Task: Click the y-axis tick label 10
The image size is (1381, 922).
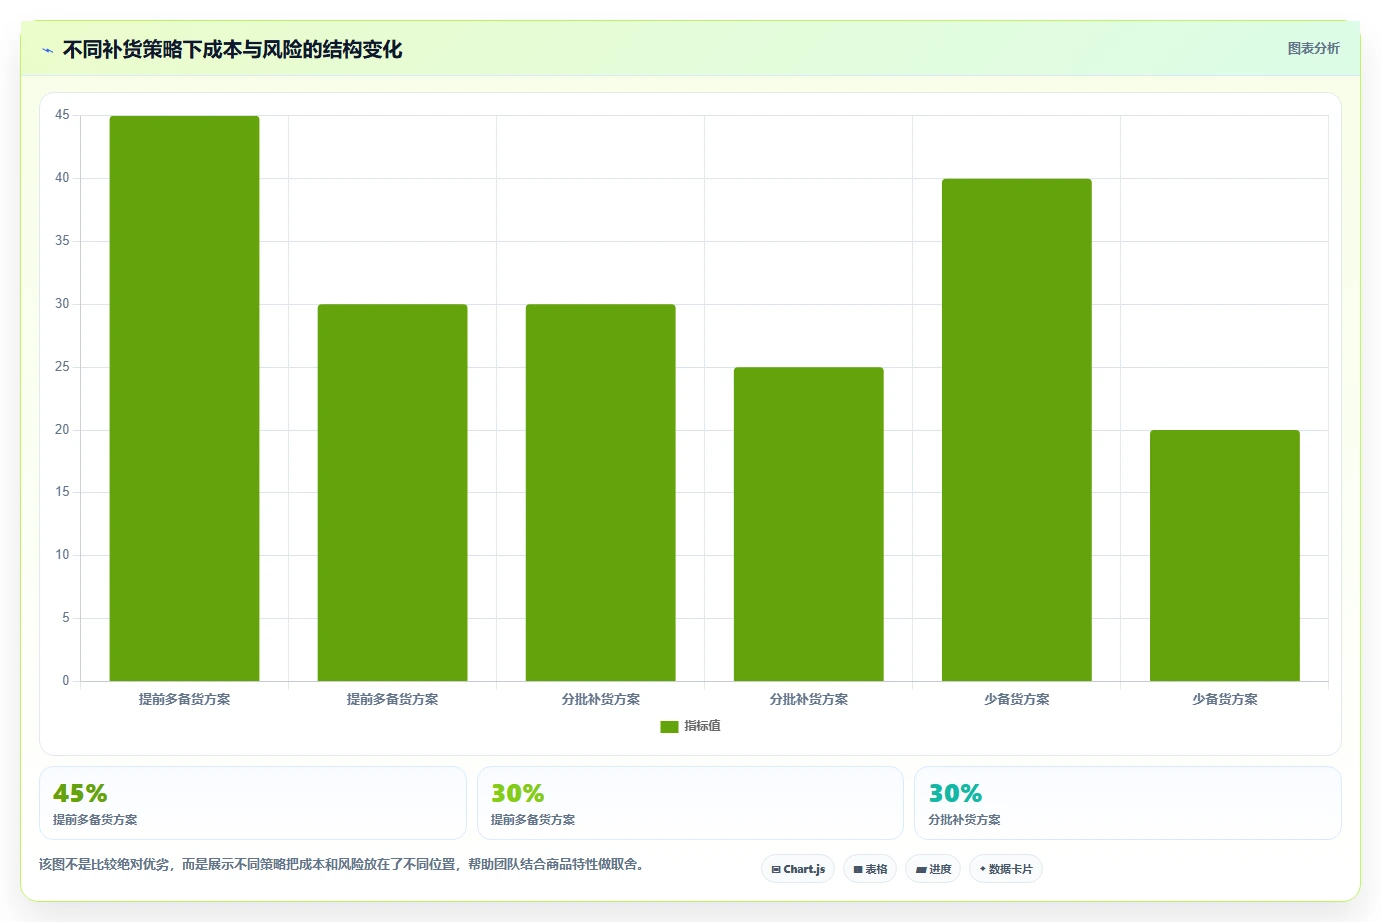Action: [x=62, y=555]
